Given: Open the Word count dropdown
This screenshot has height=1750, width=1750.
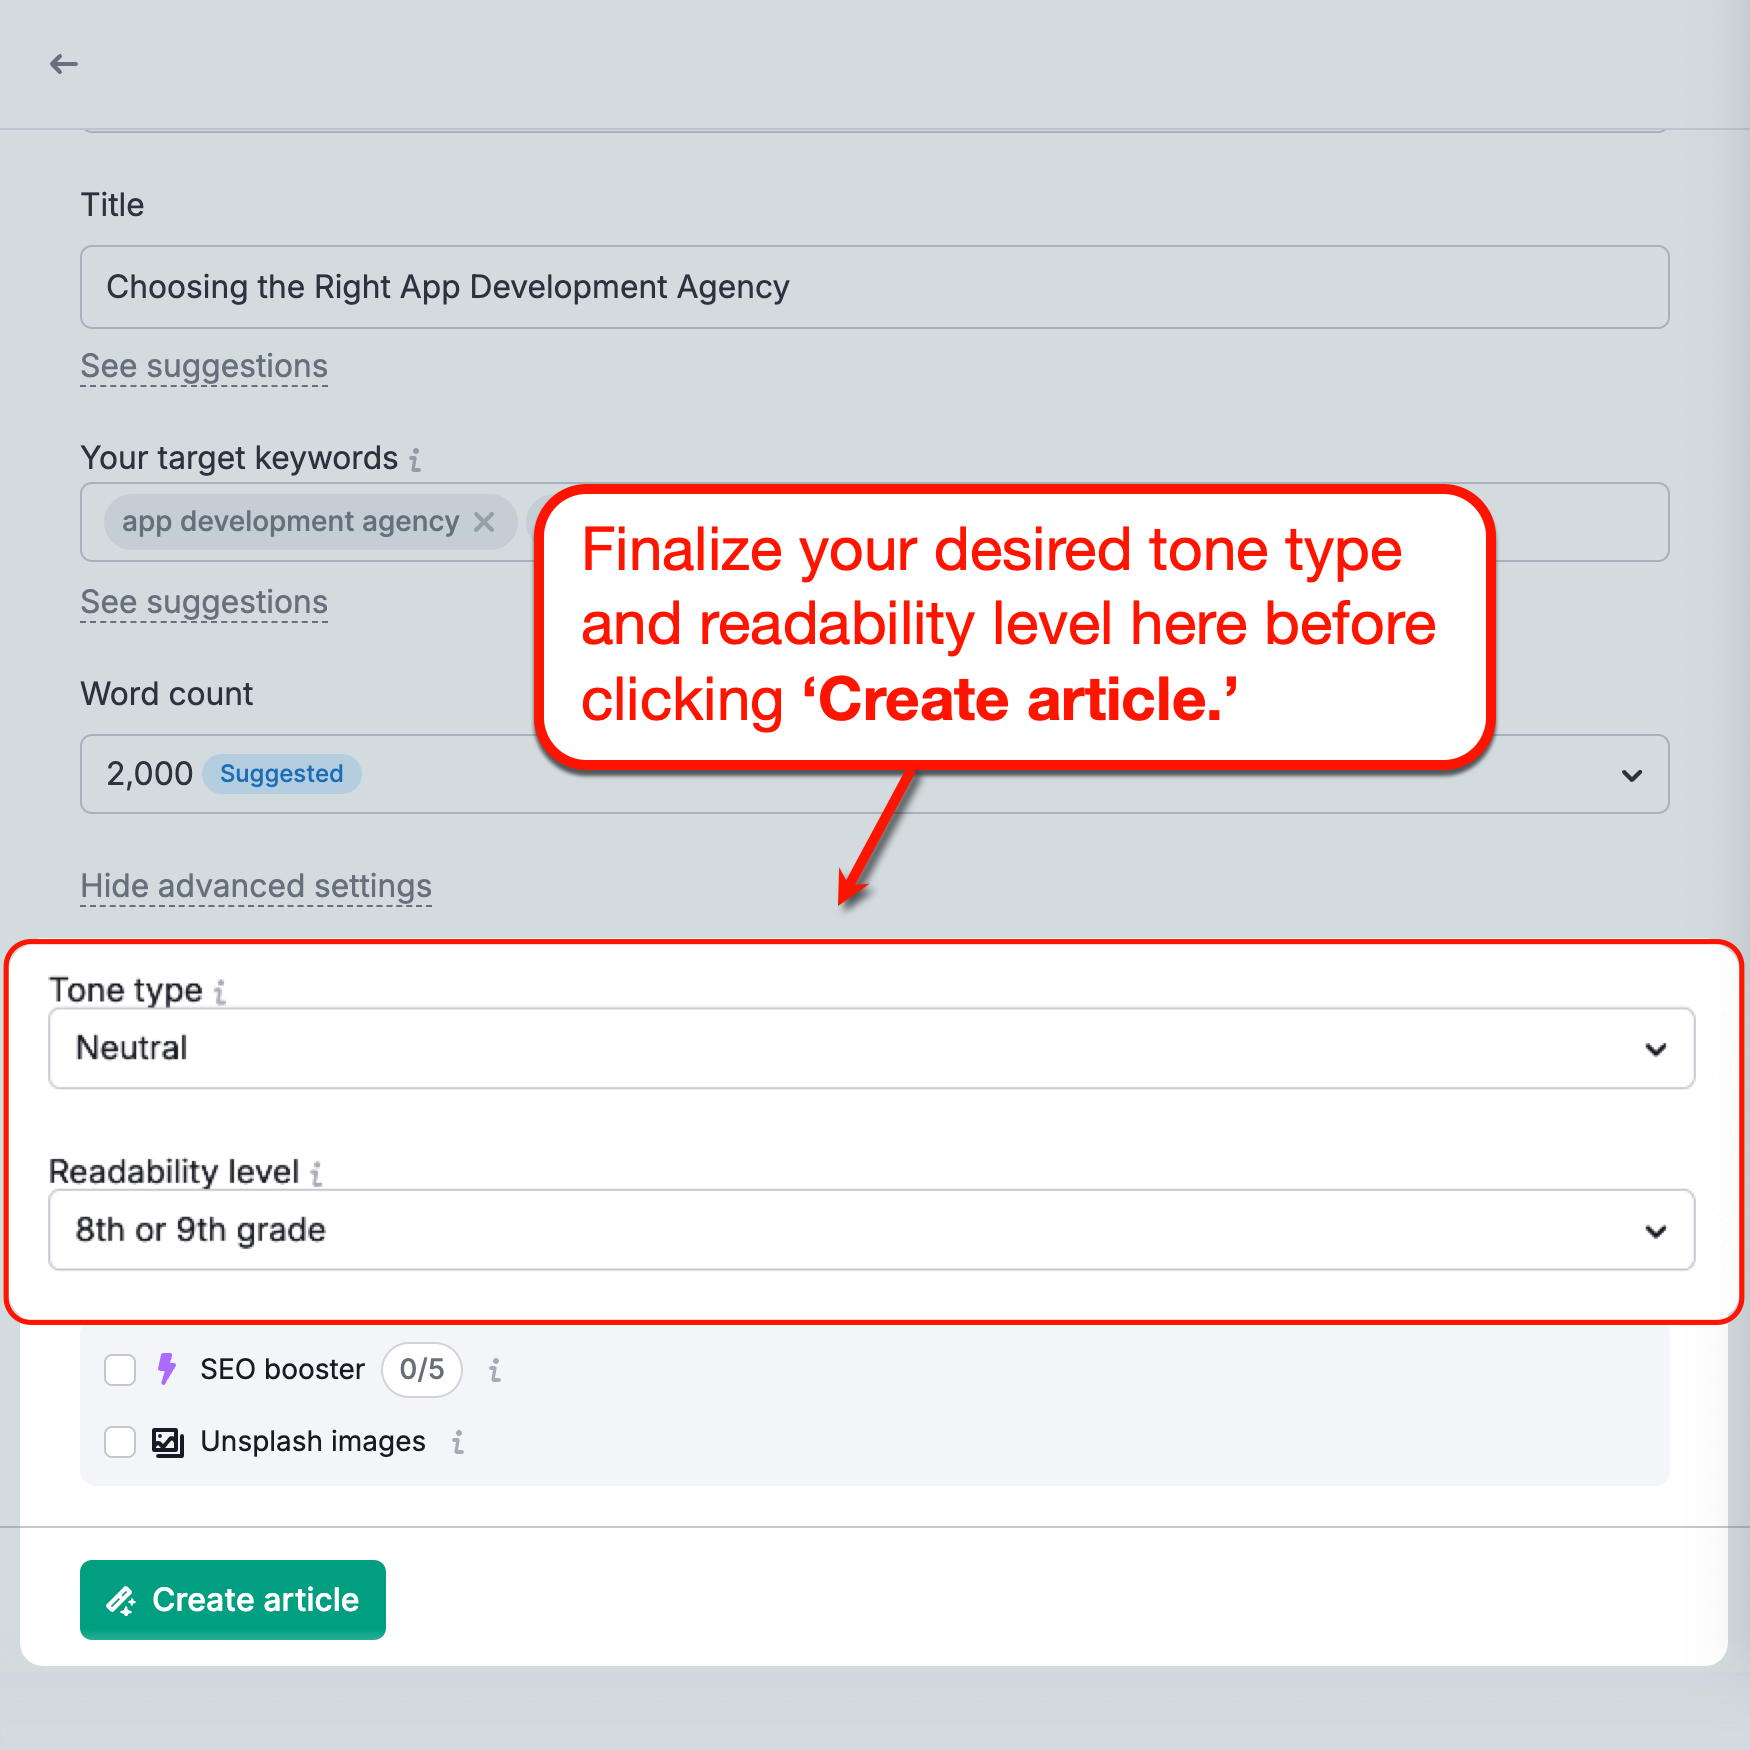Looking at the screenshot, I should [1631, 775].
